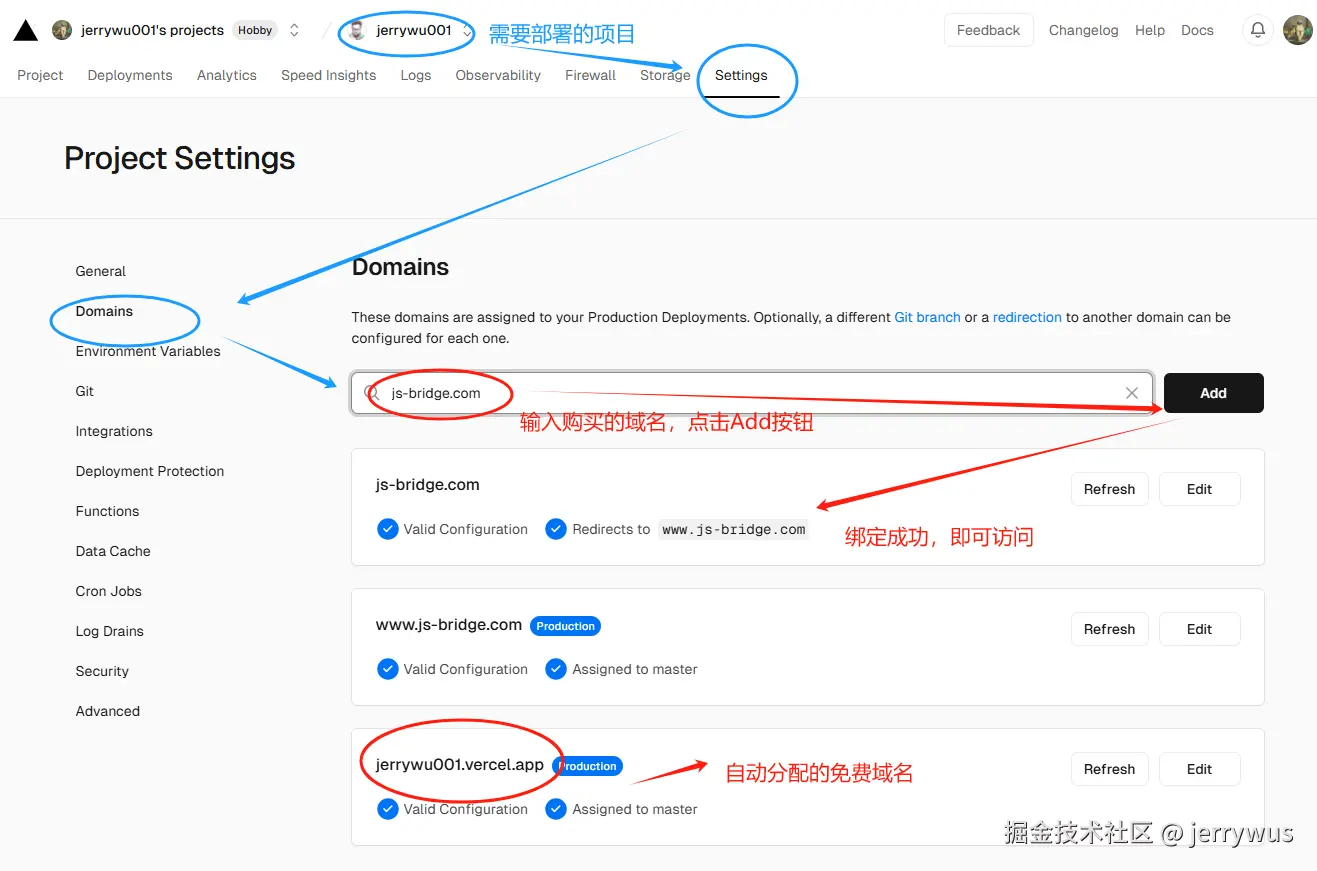
Task: Refresh the jerrywu001.vercel.app domain
Action: point(1109,769)
